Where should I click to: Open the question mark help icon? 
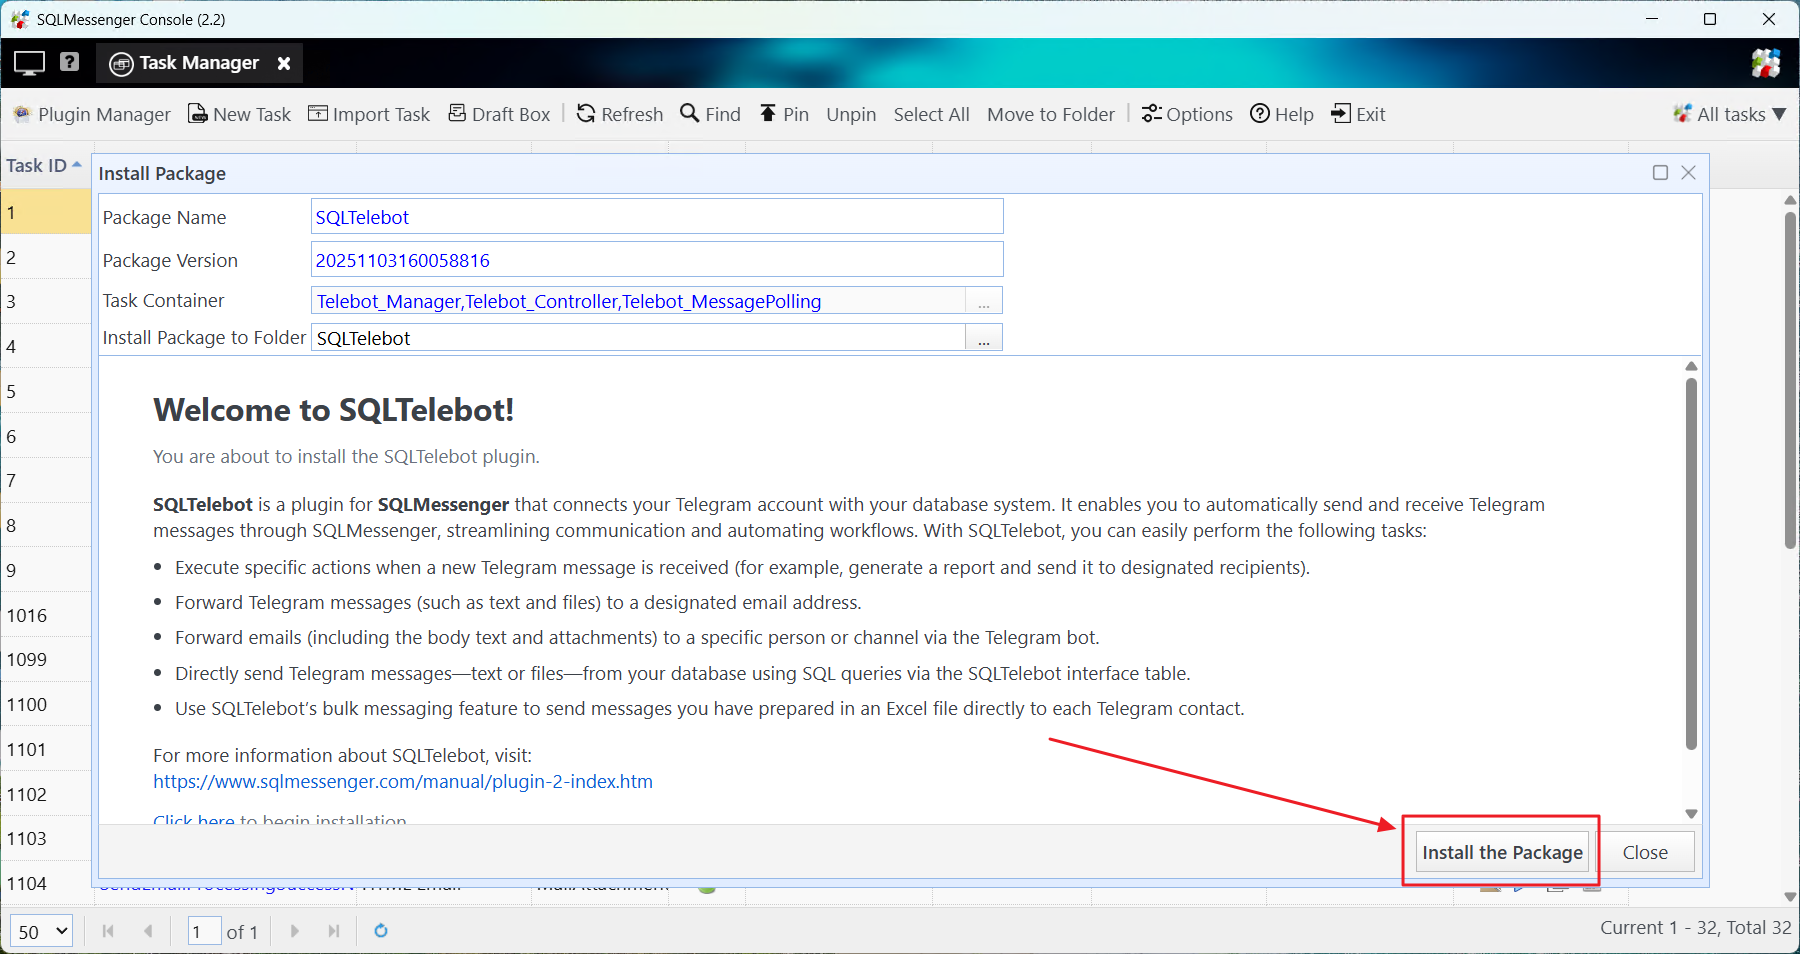(x=69, y=62)
